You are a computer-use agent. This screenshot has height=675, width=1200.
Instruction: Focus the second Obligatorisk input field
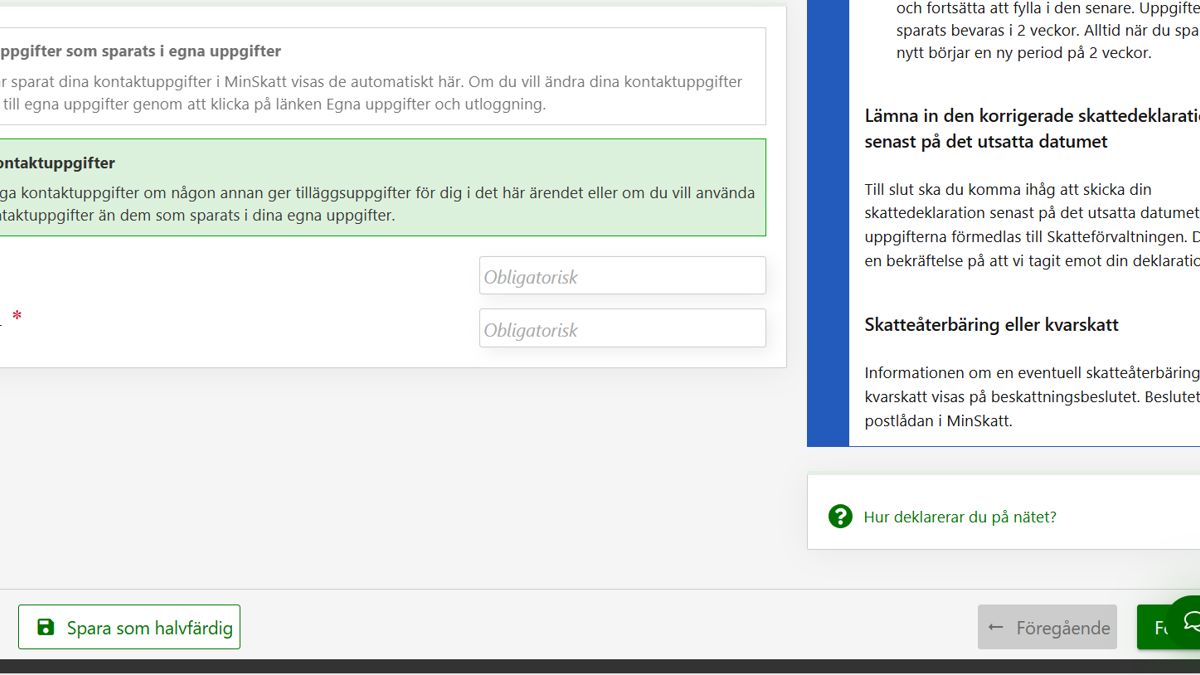tap(622, 329)
